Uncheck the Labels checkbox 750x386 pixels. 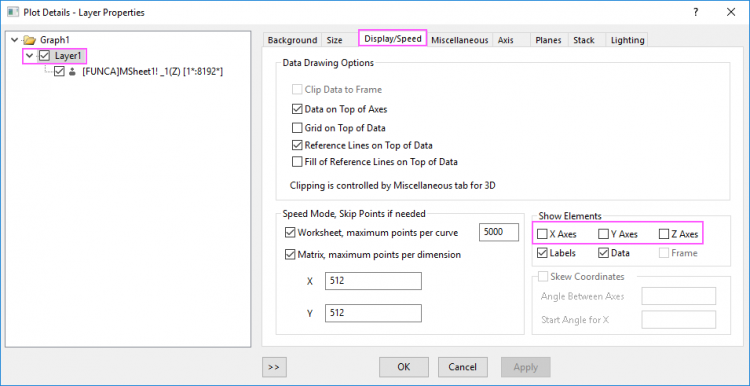(542, 253)
